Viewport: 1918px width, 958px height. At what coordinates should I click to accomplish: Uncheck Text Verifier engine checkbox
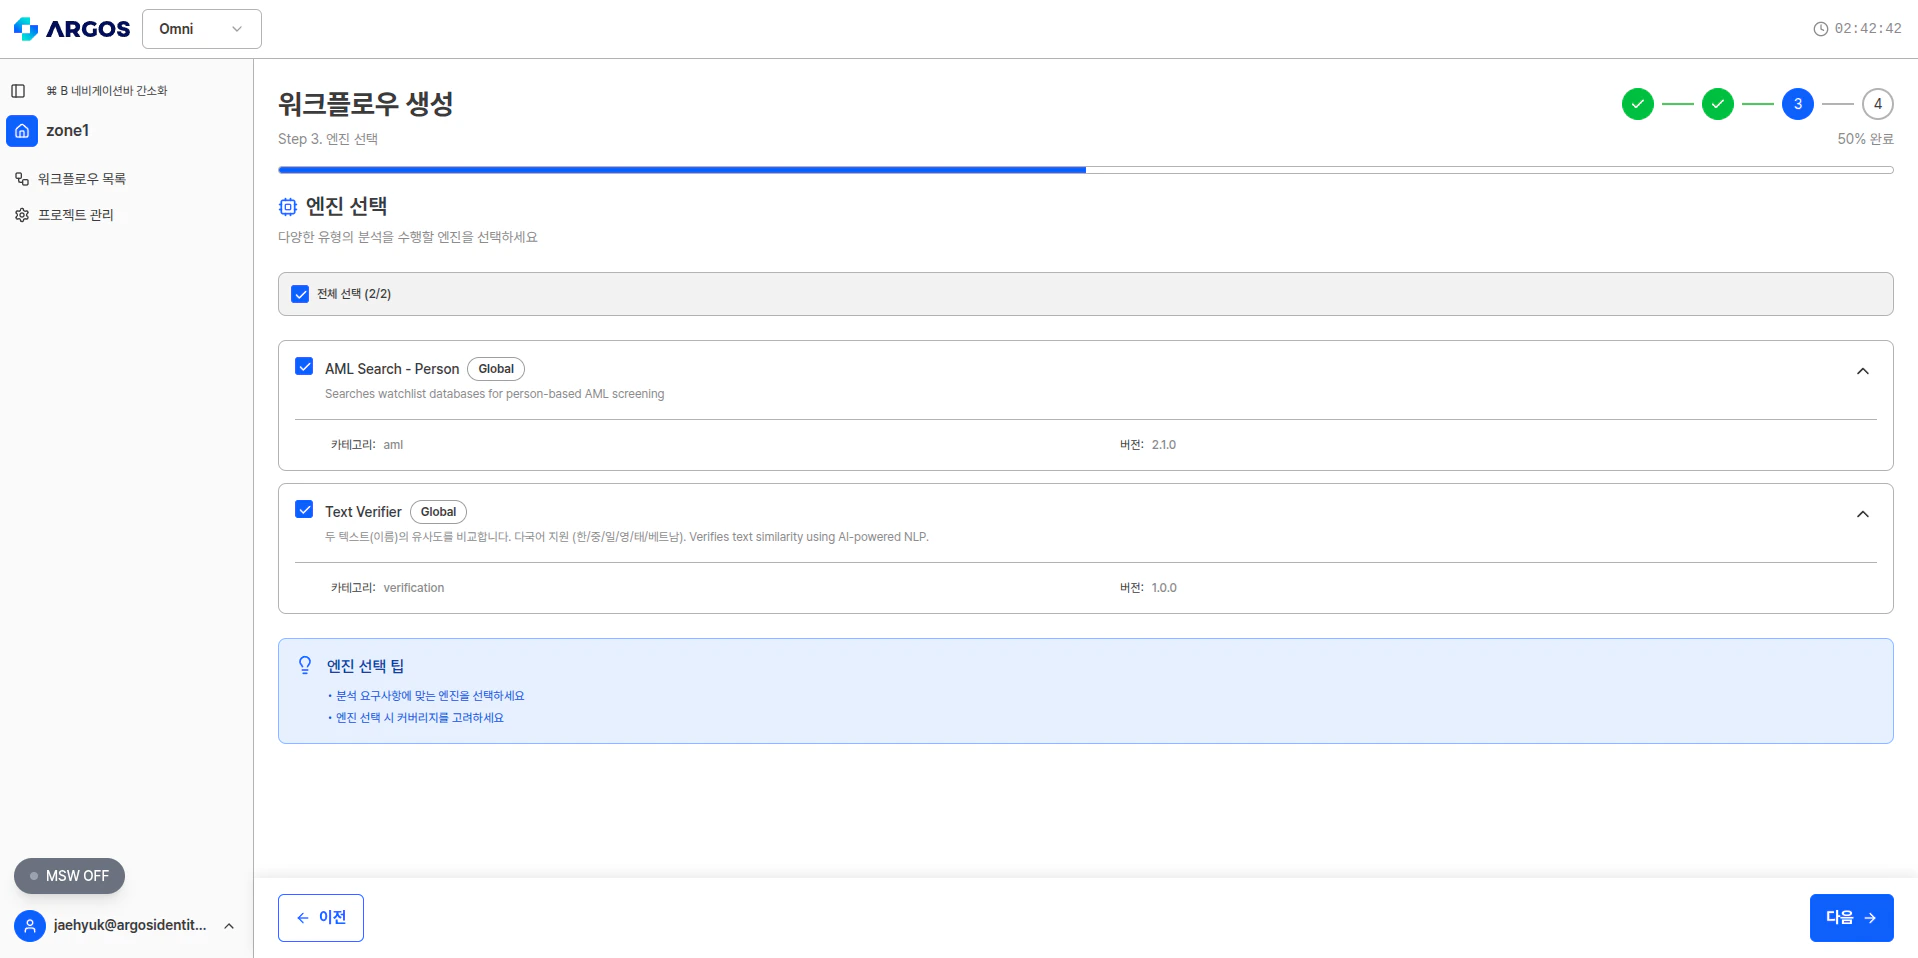click(x=304, y=510)
